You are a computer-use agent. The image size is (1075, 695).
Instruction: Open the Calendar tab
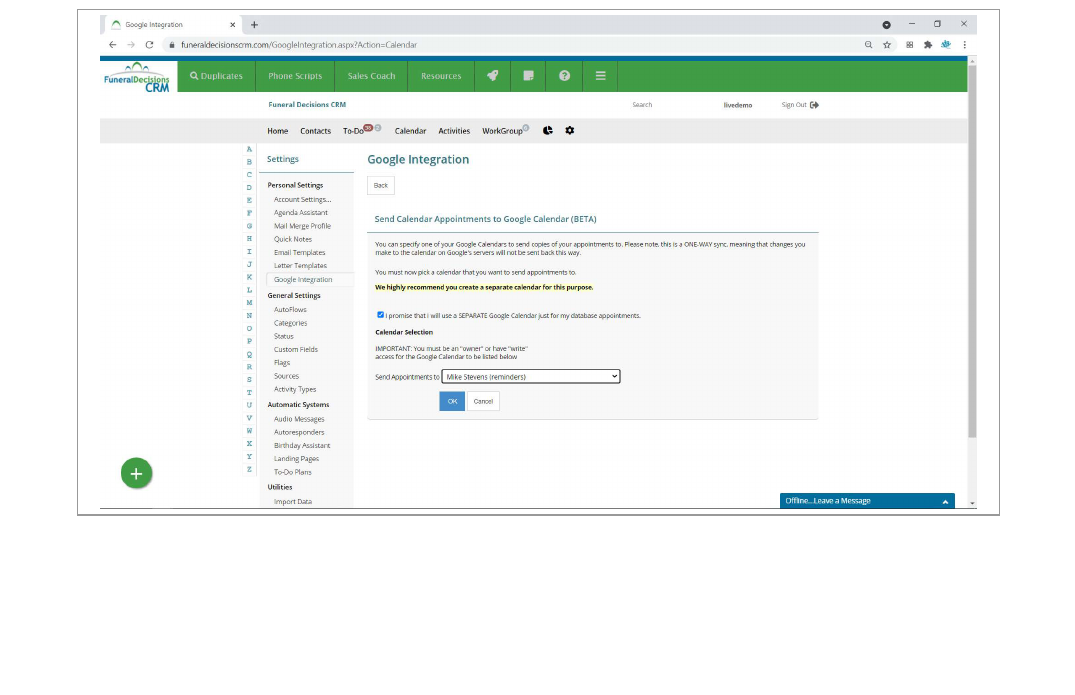coord(410,131)
